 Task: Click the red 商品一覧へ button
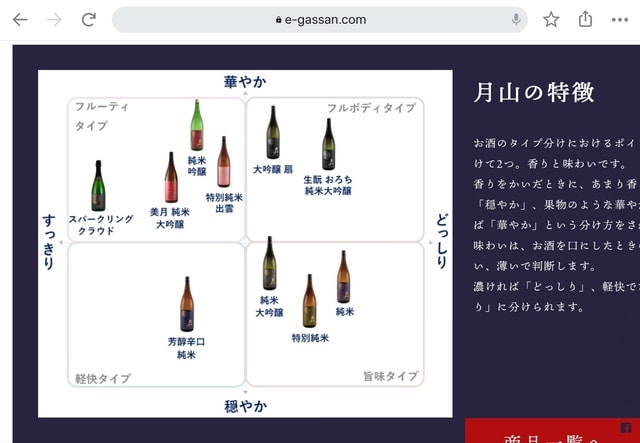pos(553,431)
